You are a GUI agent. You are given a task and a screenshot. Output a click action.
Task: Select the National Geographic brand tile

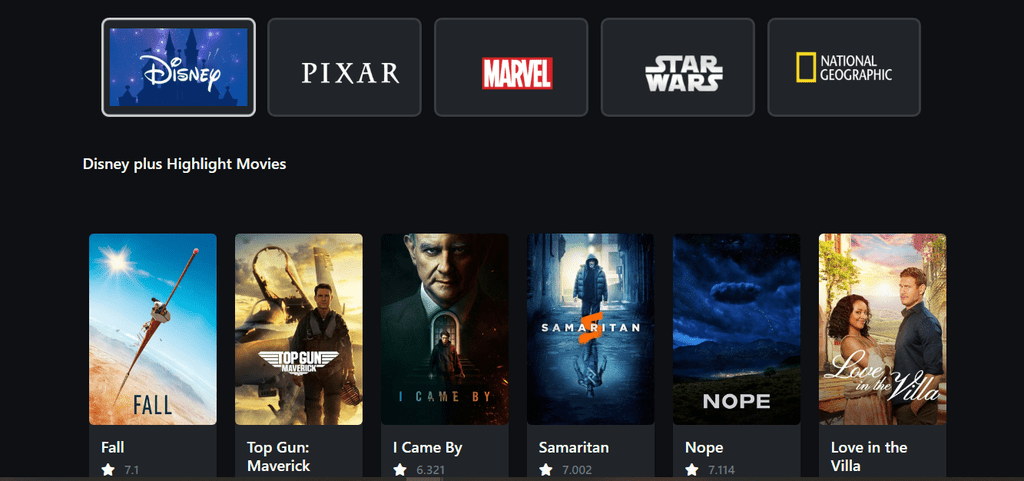(x=844, y=67)
